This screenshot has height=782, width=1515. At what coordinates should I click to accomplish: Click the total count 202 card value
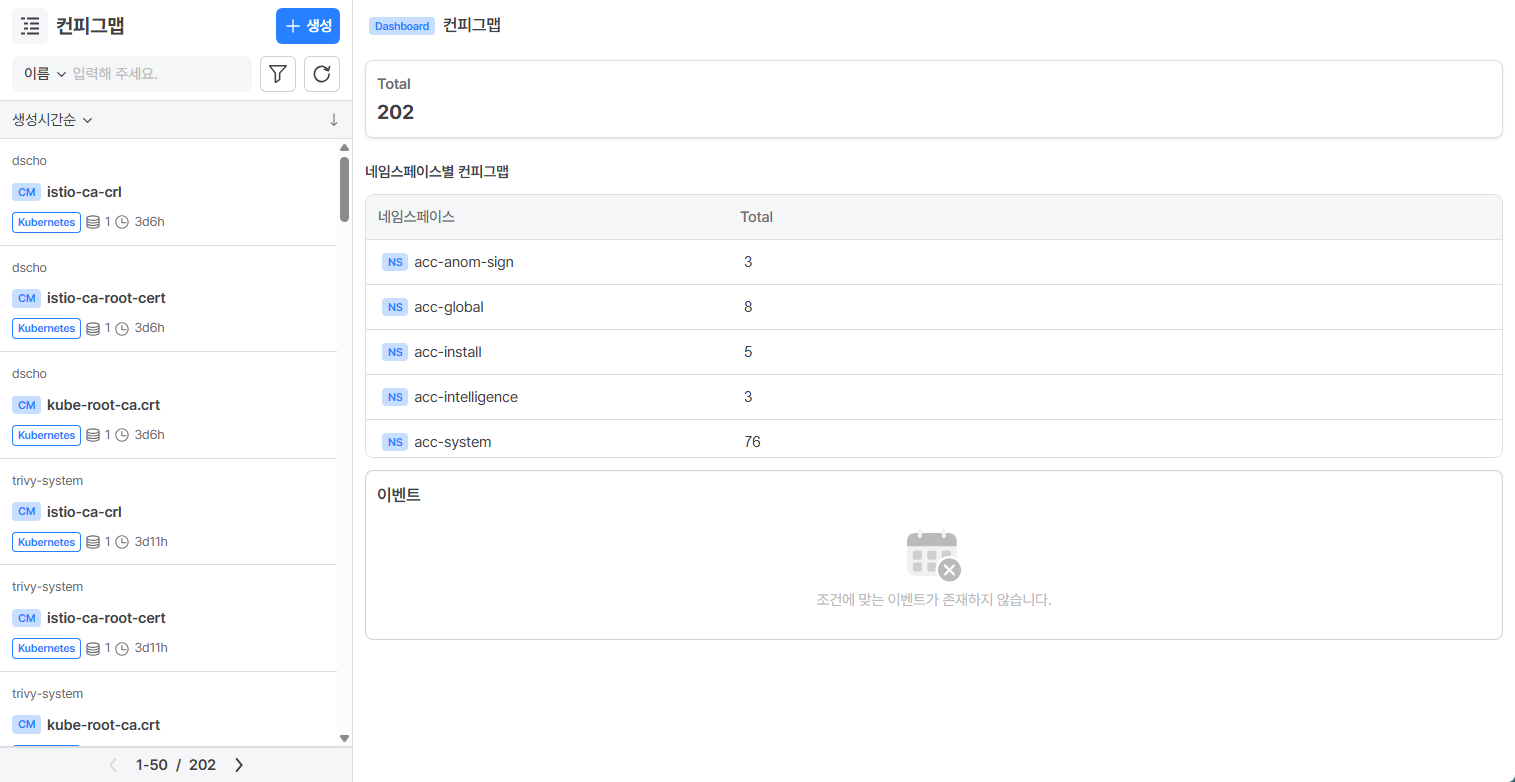click(395, 112)
